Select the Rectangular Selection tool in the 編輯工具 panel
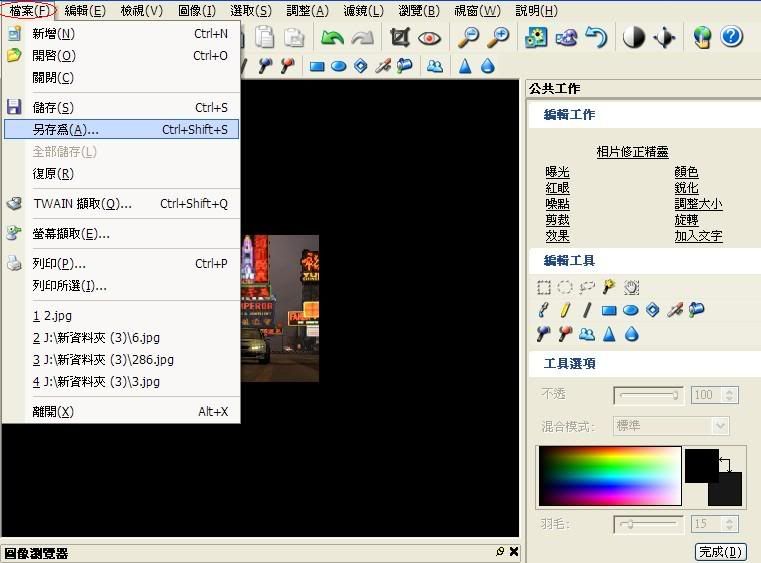Screen dimensions: 761x563 click(x=544, y=287)
